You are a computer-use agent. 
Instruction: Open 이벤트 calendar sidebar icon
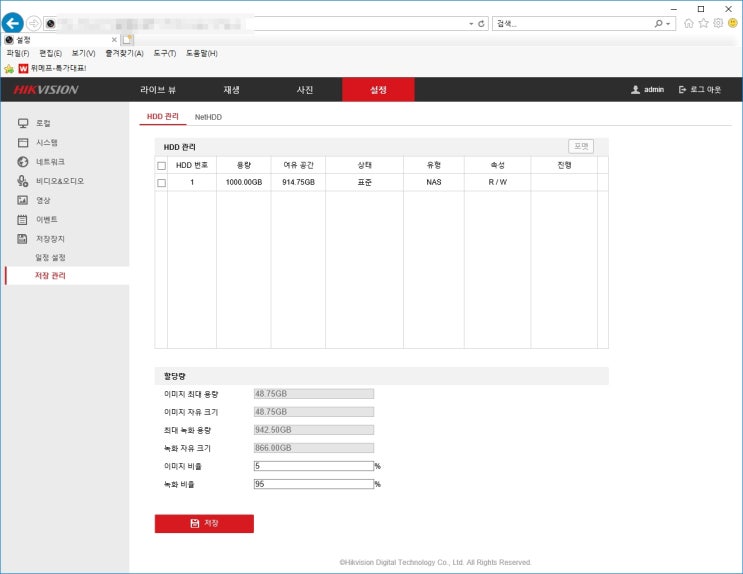click(22, 219)
